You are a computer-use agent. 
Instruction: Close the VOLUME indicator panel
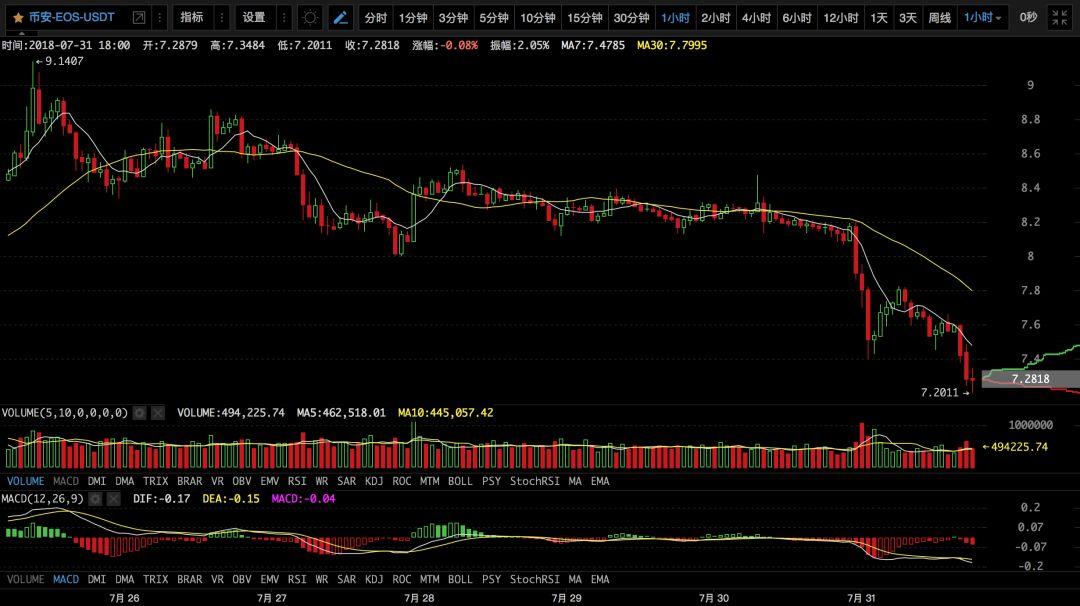coord(158,412)
